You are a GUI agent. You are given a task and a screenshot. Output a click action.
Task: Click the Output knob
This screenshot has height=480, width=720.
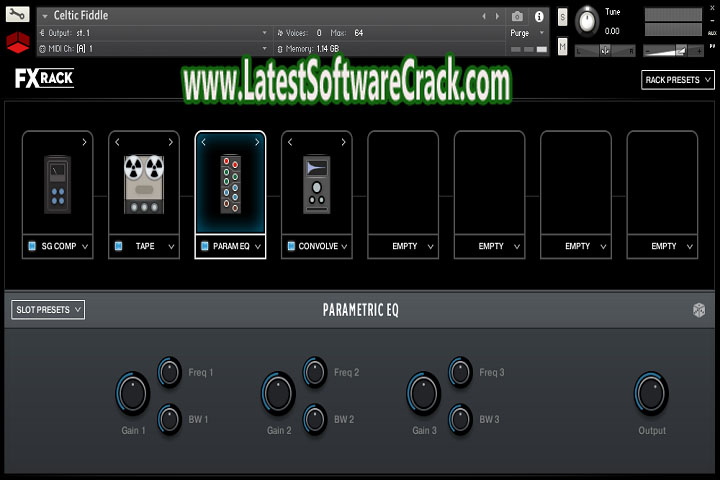[x=651, y=393]
